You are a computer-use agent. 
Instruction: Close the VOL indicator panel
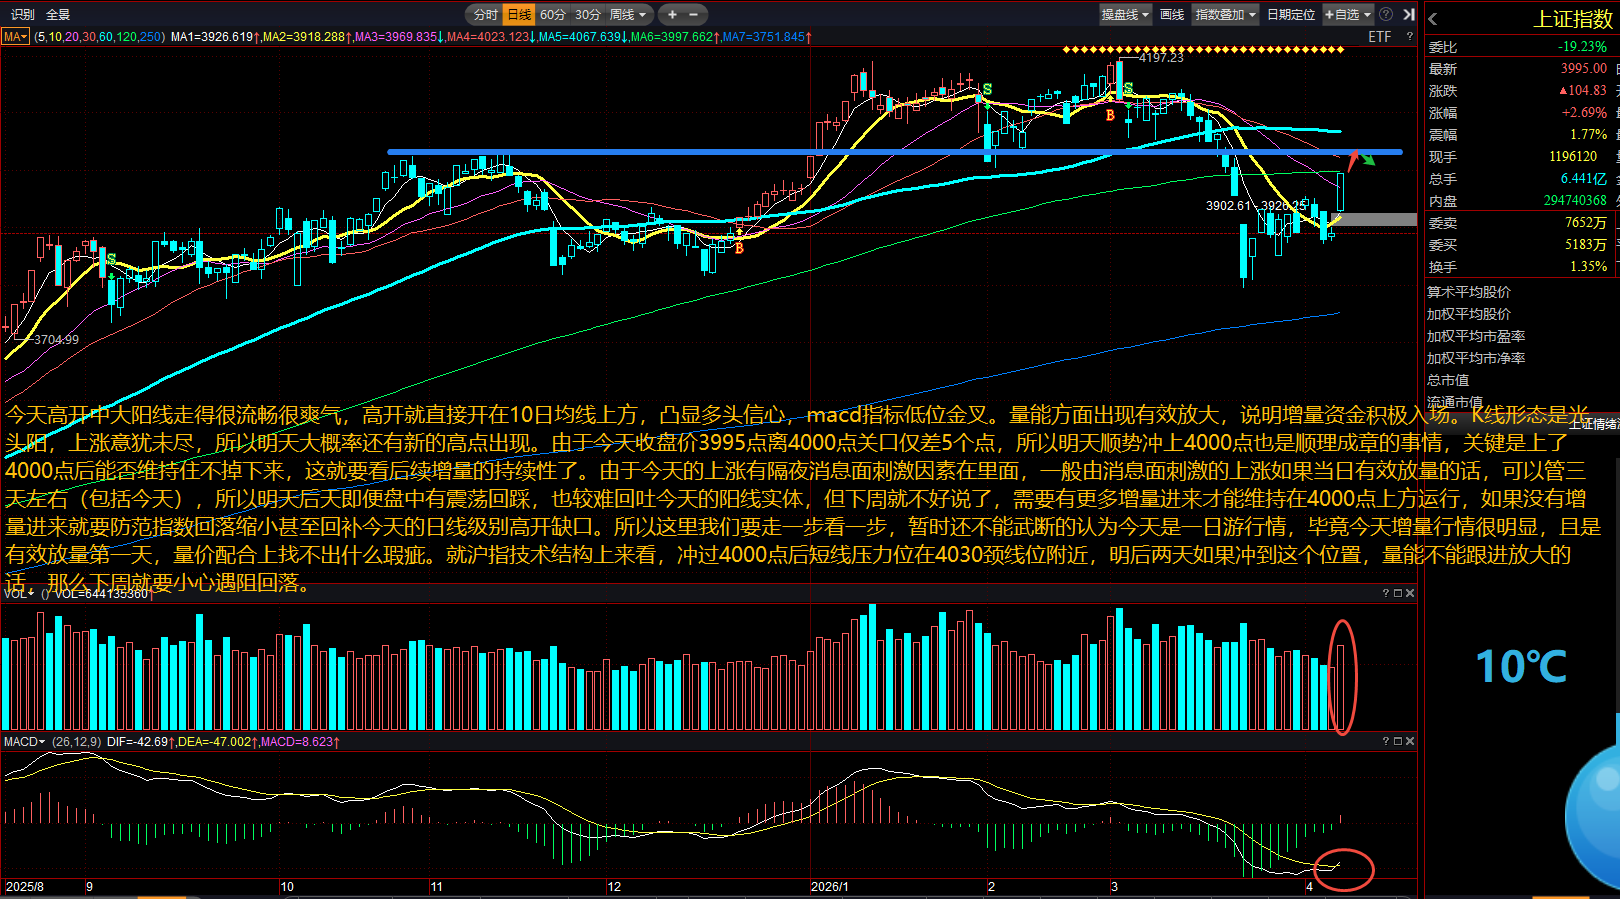point(1410,593)
